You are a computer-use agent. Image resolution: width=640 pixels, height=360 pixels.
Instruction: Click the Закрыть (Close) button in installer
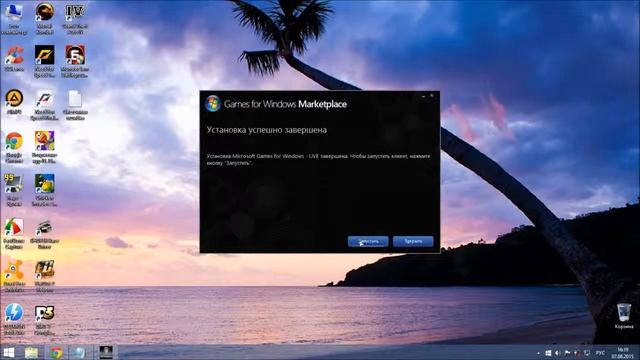413,242
